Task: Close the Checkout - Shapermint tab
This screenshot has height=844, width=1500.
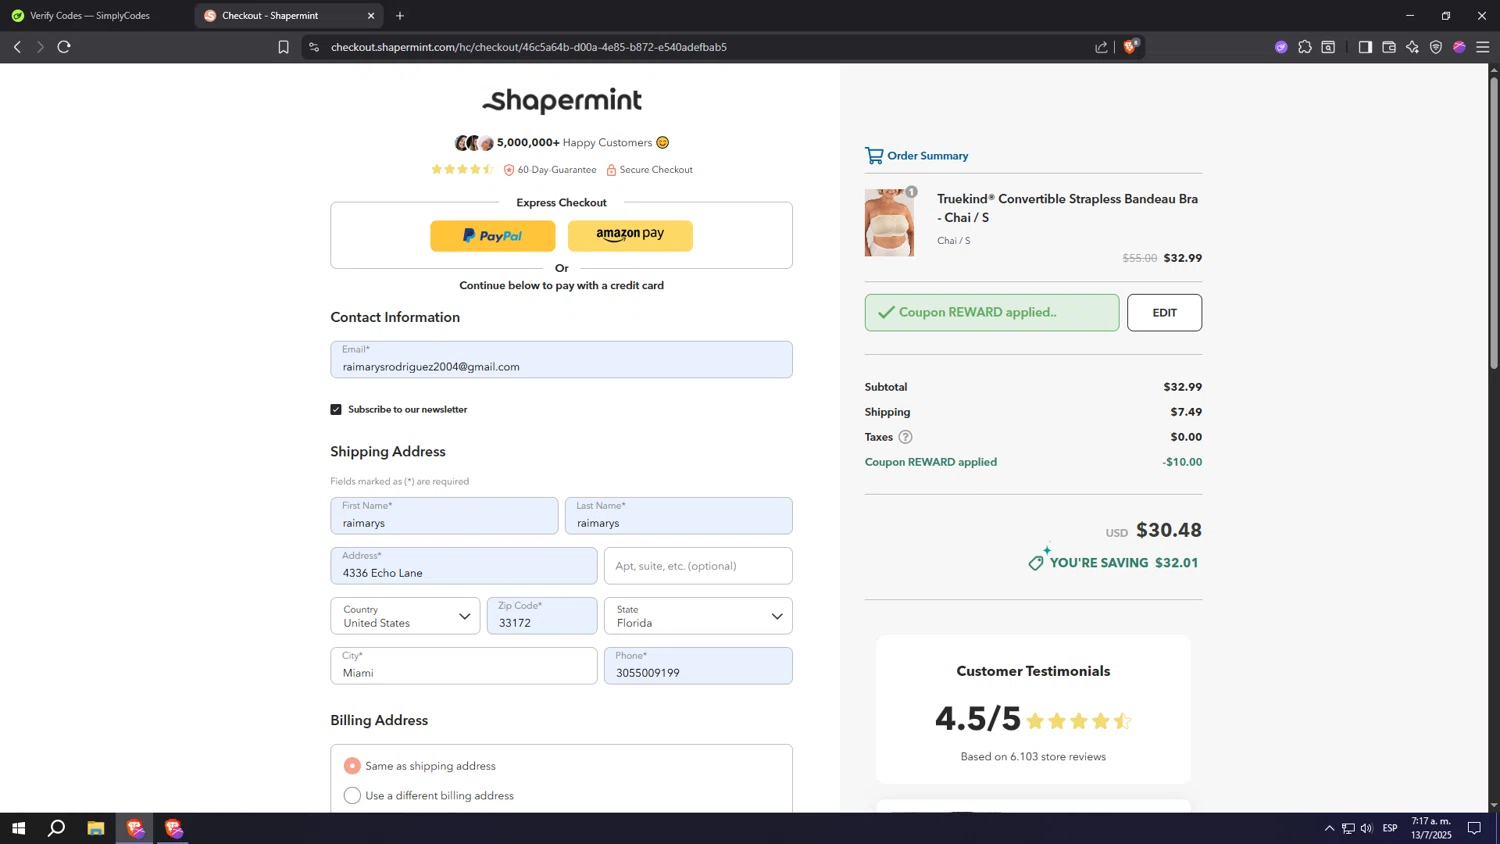Action: pos(371,16)
